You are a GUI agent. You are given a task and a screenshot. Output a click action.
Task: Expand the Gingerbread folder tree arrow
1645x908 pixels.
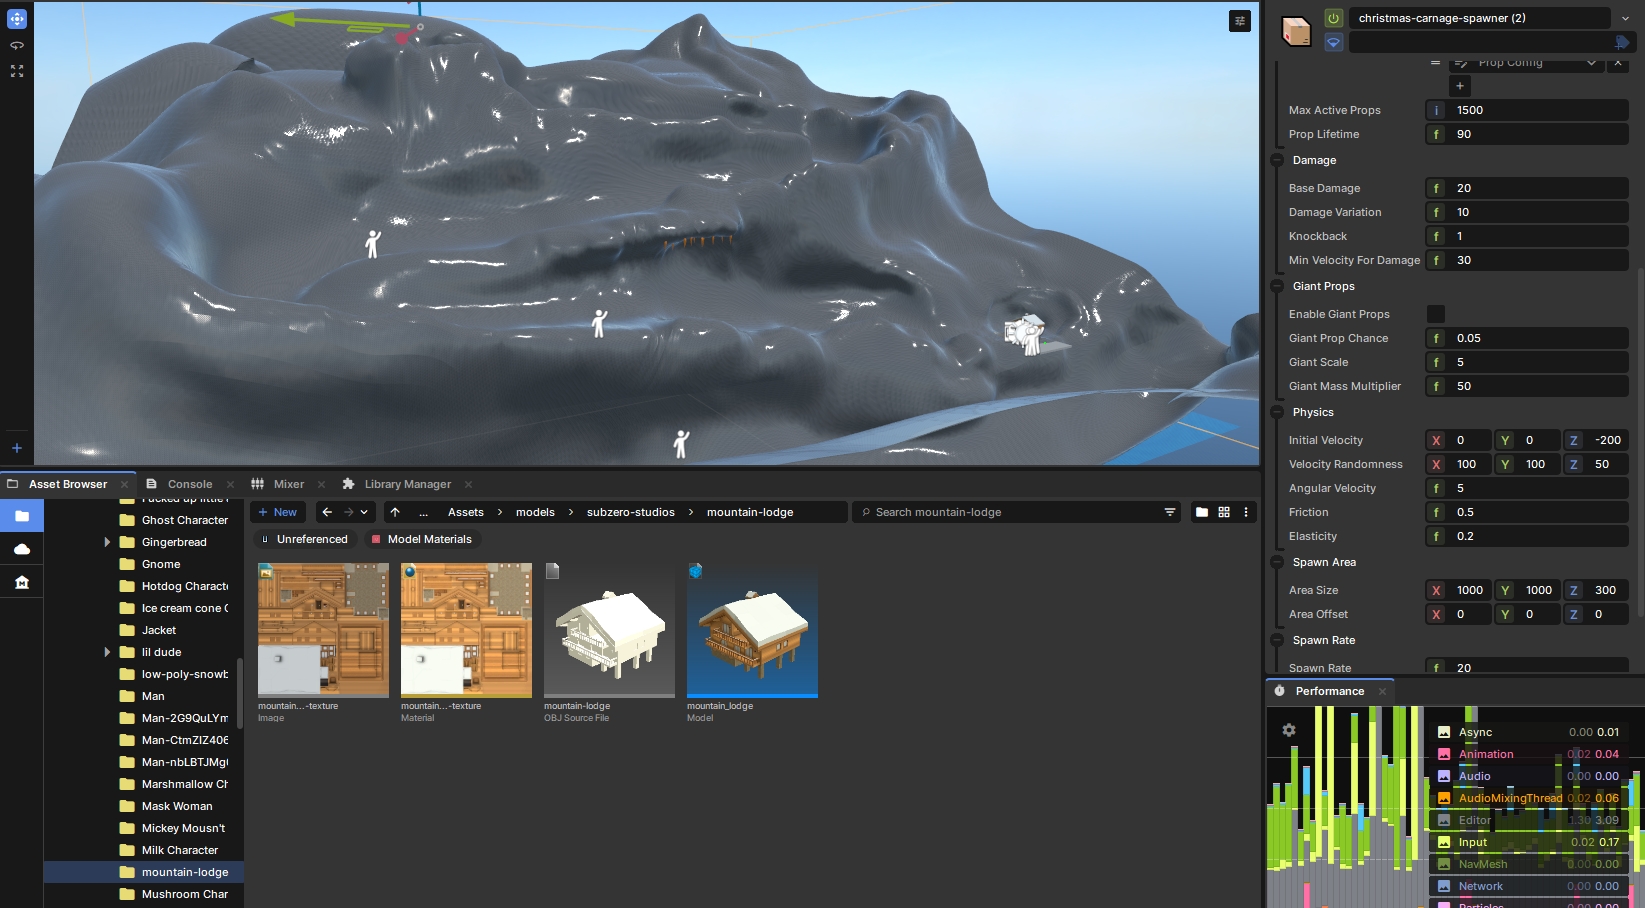tap(107, 542)
